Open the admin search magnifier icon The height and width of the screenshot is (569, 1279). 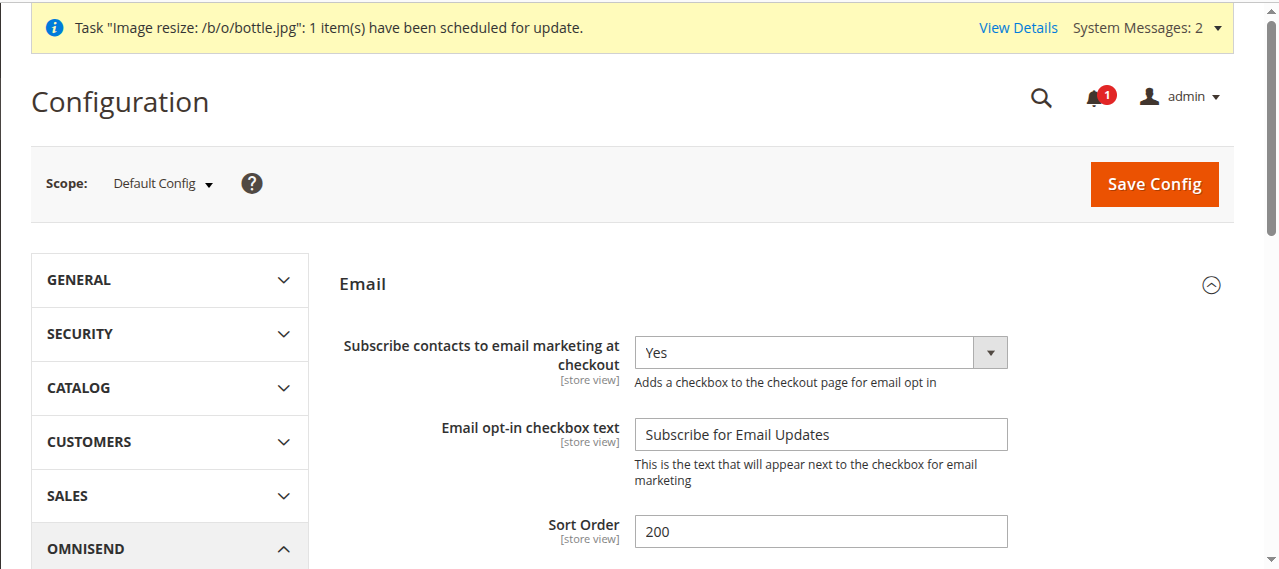(x=1041, y=98)
